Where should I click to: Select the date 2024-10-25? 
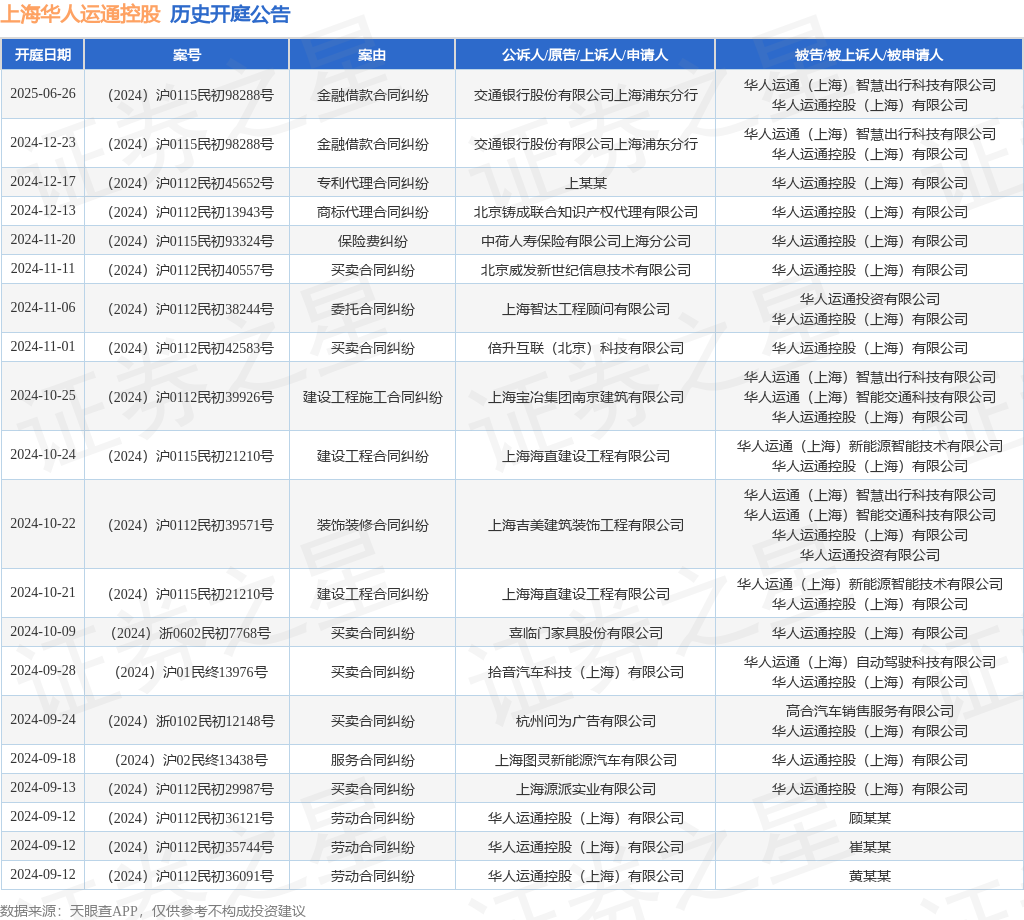coord(43,396)
